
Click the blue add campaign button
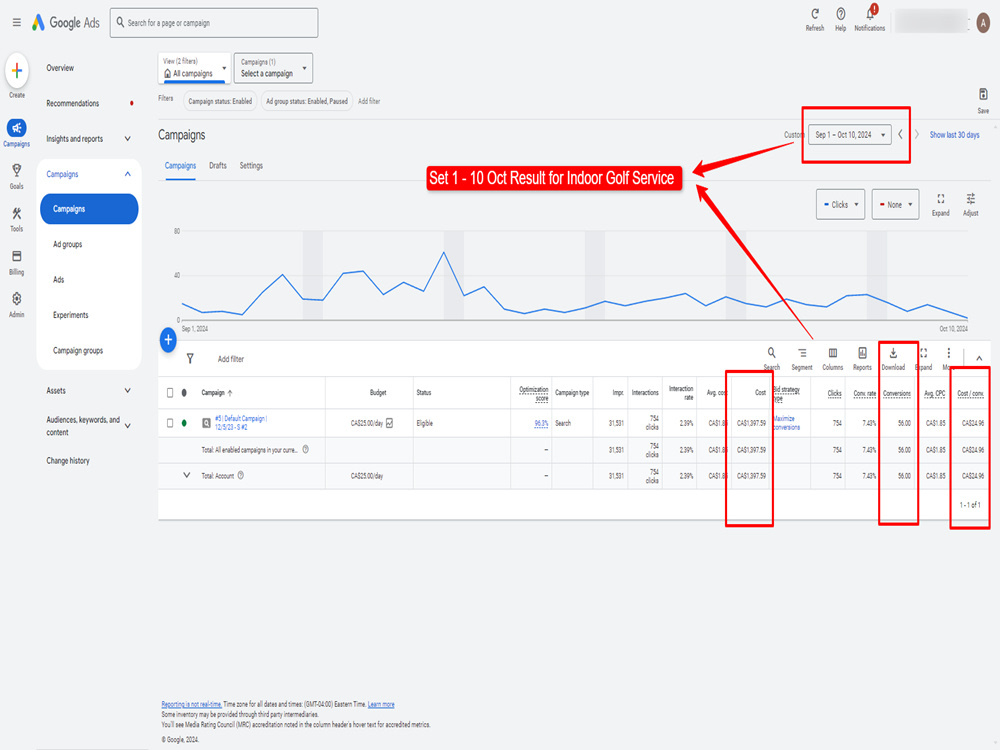(168, 340)
